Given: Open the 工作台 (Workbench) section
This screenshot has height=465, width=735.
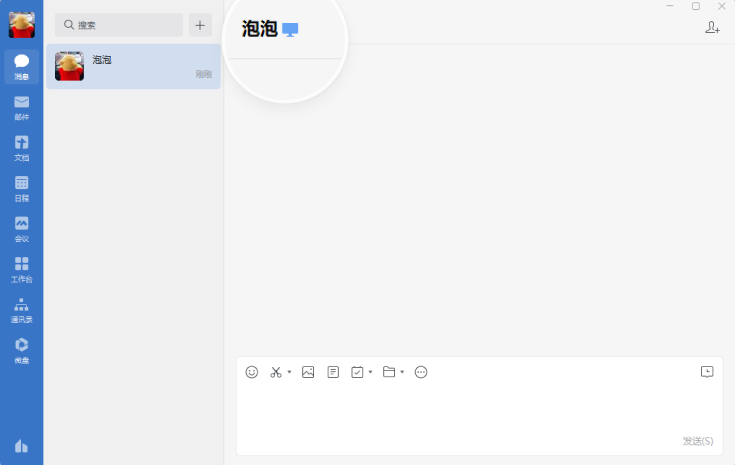Looking at the screenshot, I should pos(21,269).
